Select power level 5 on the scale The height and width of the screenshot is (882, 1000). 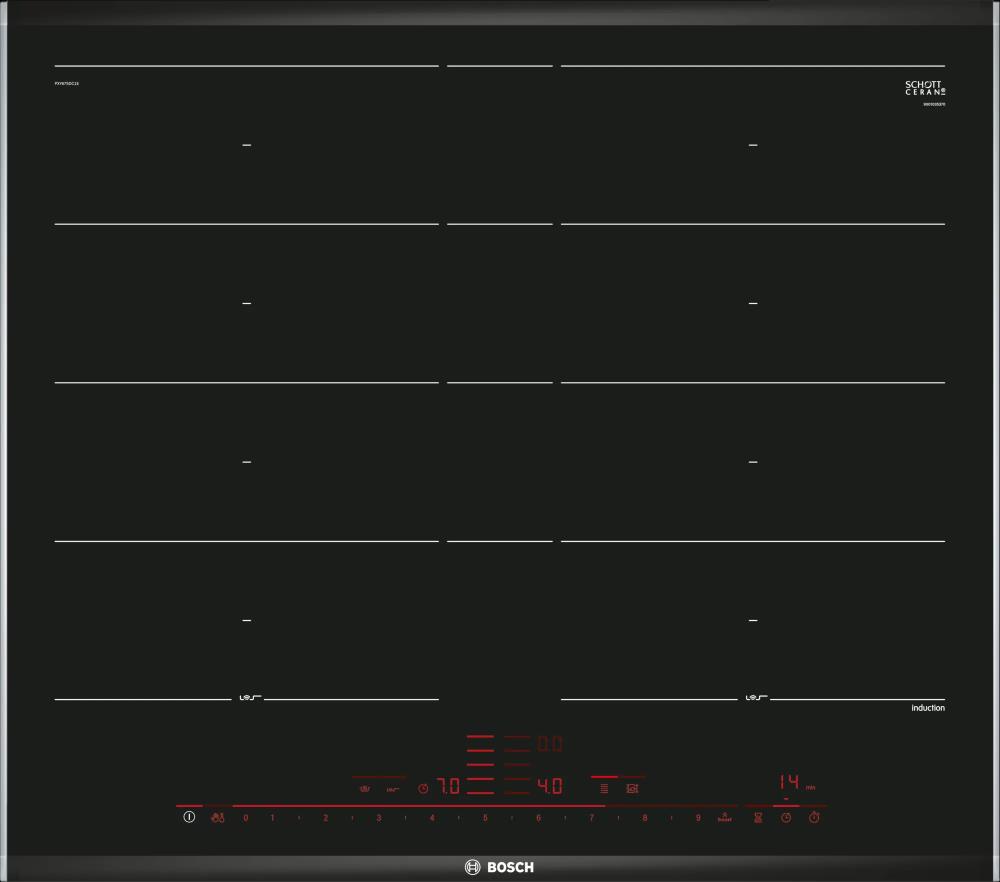coord(485,818)
